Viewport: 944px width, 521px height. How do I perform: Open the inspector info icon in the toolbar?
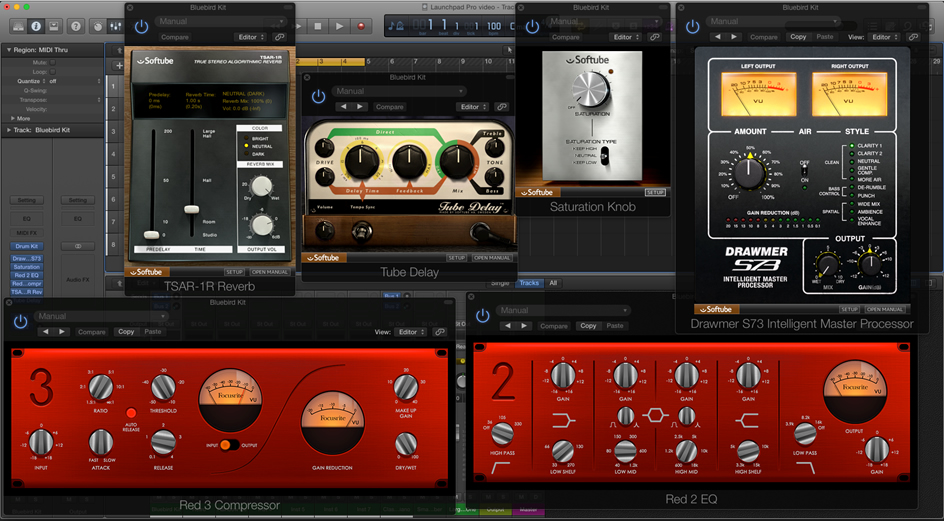point(37,25)
